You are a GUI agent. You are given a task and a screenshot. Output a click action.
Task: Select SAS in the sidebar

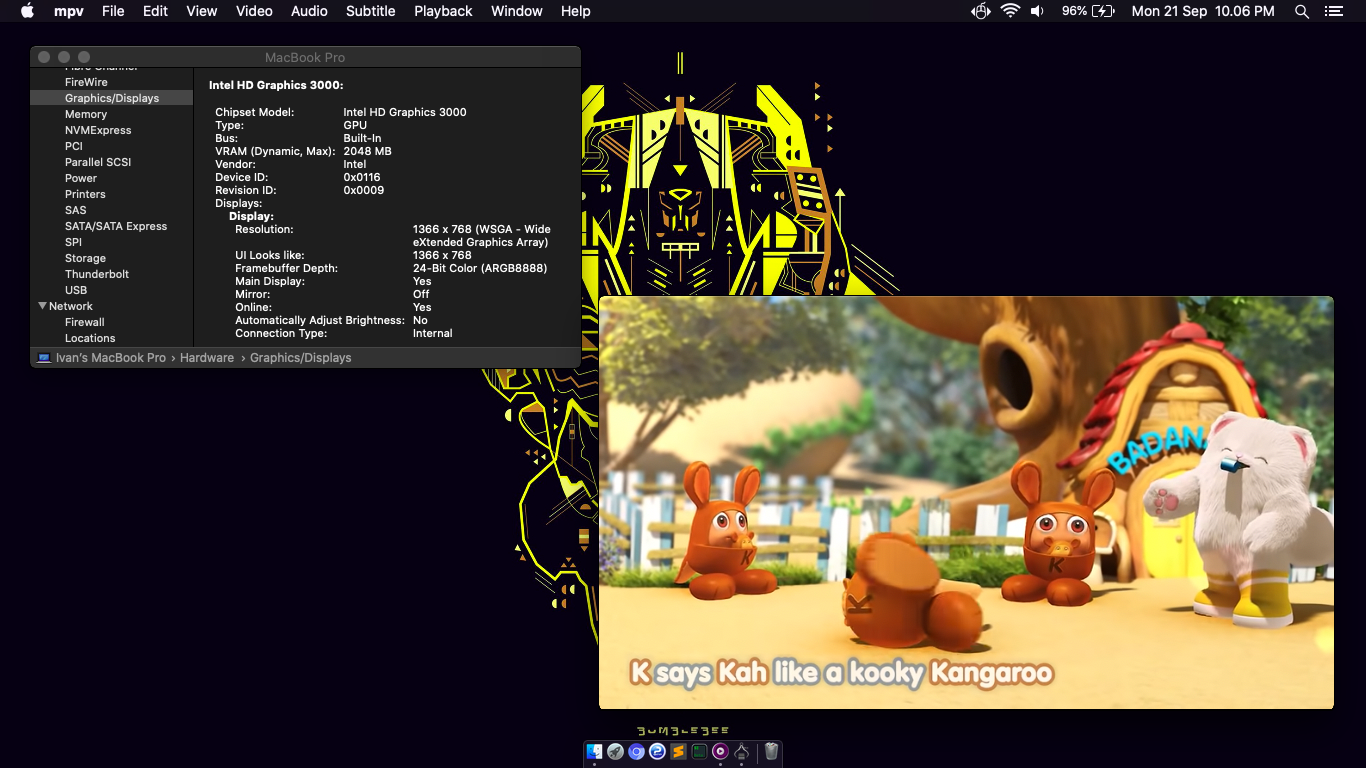click(76, 210)
